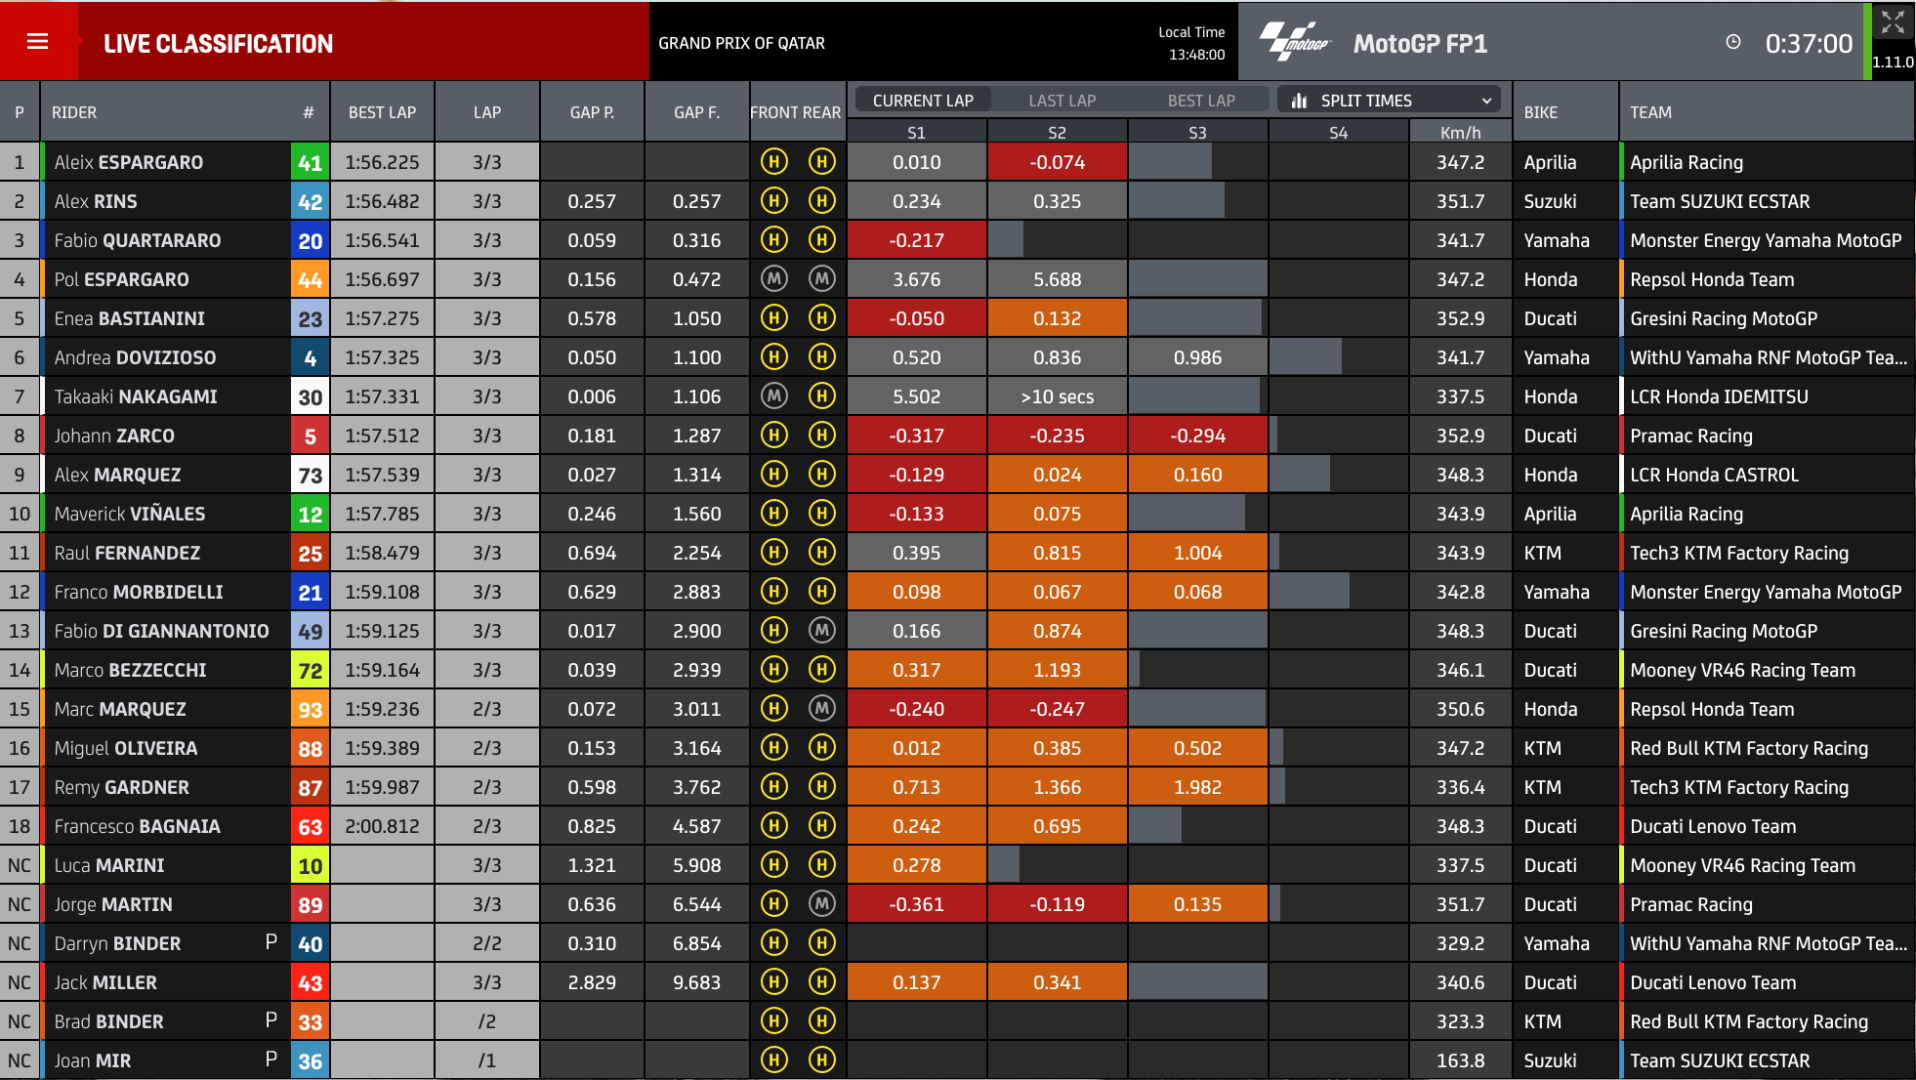Click Jack Miller's rear hard tyre icon
This screenshot has width=1916, height=1080.
(x=822, y=982)
